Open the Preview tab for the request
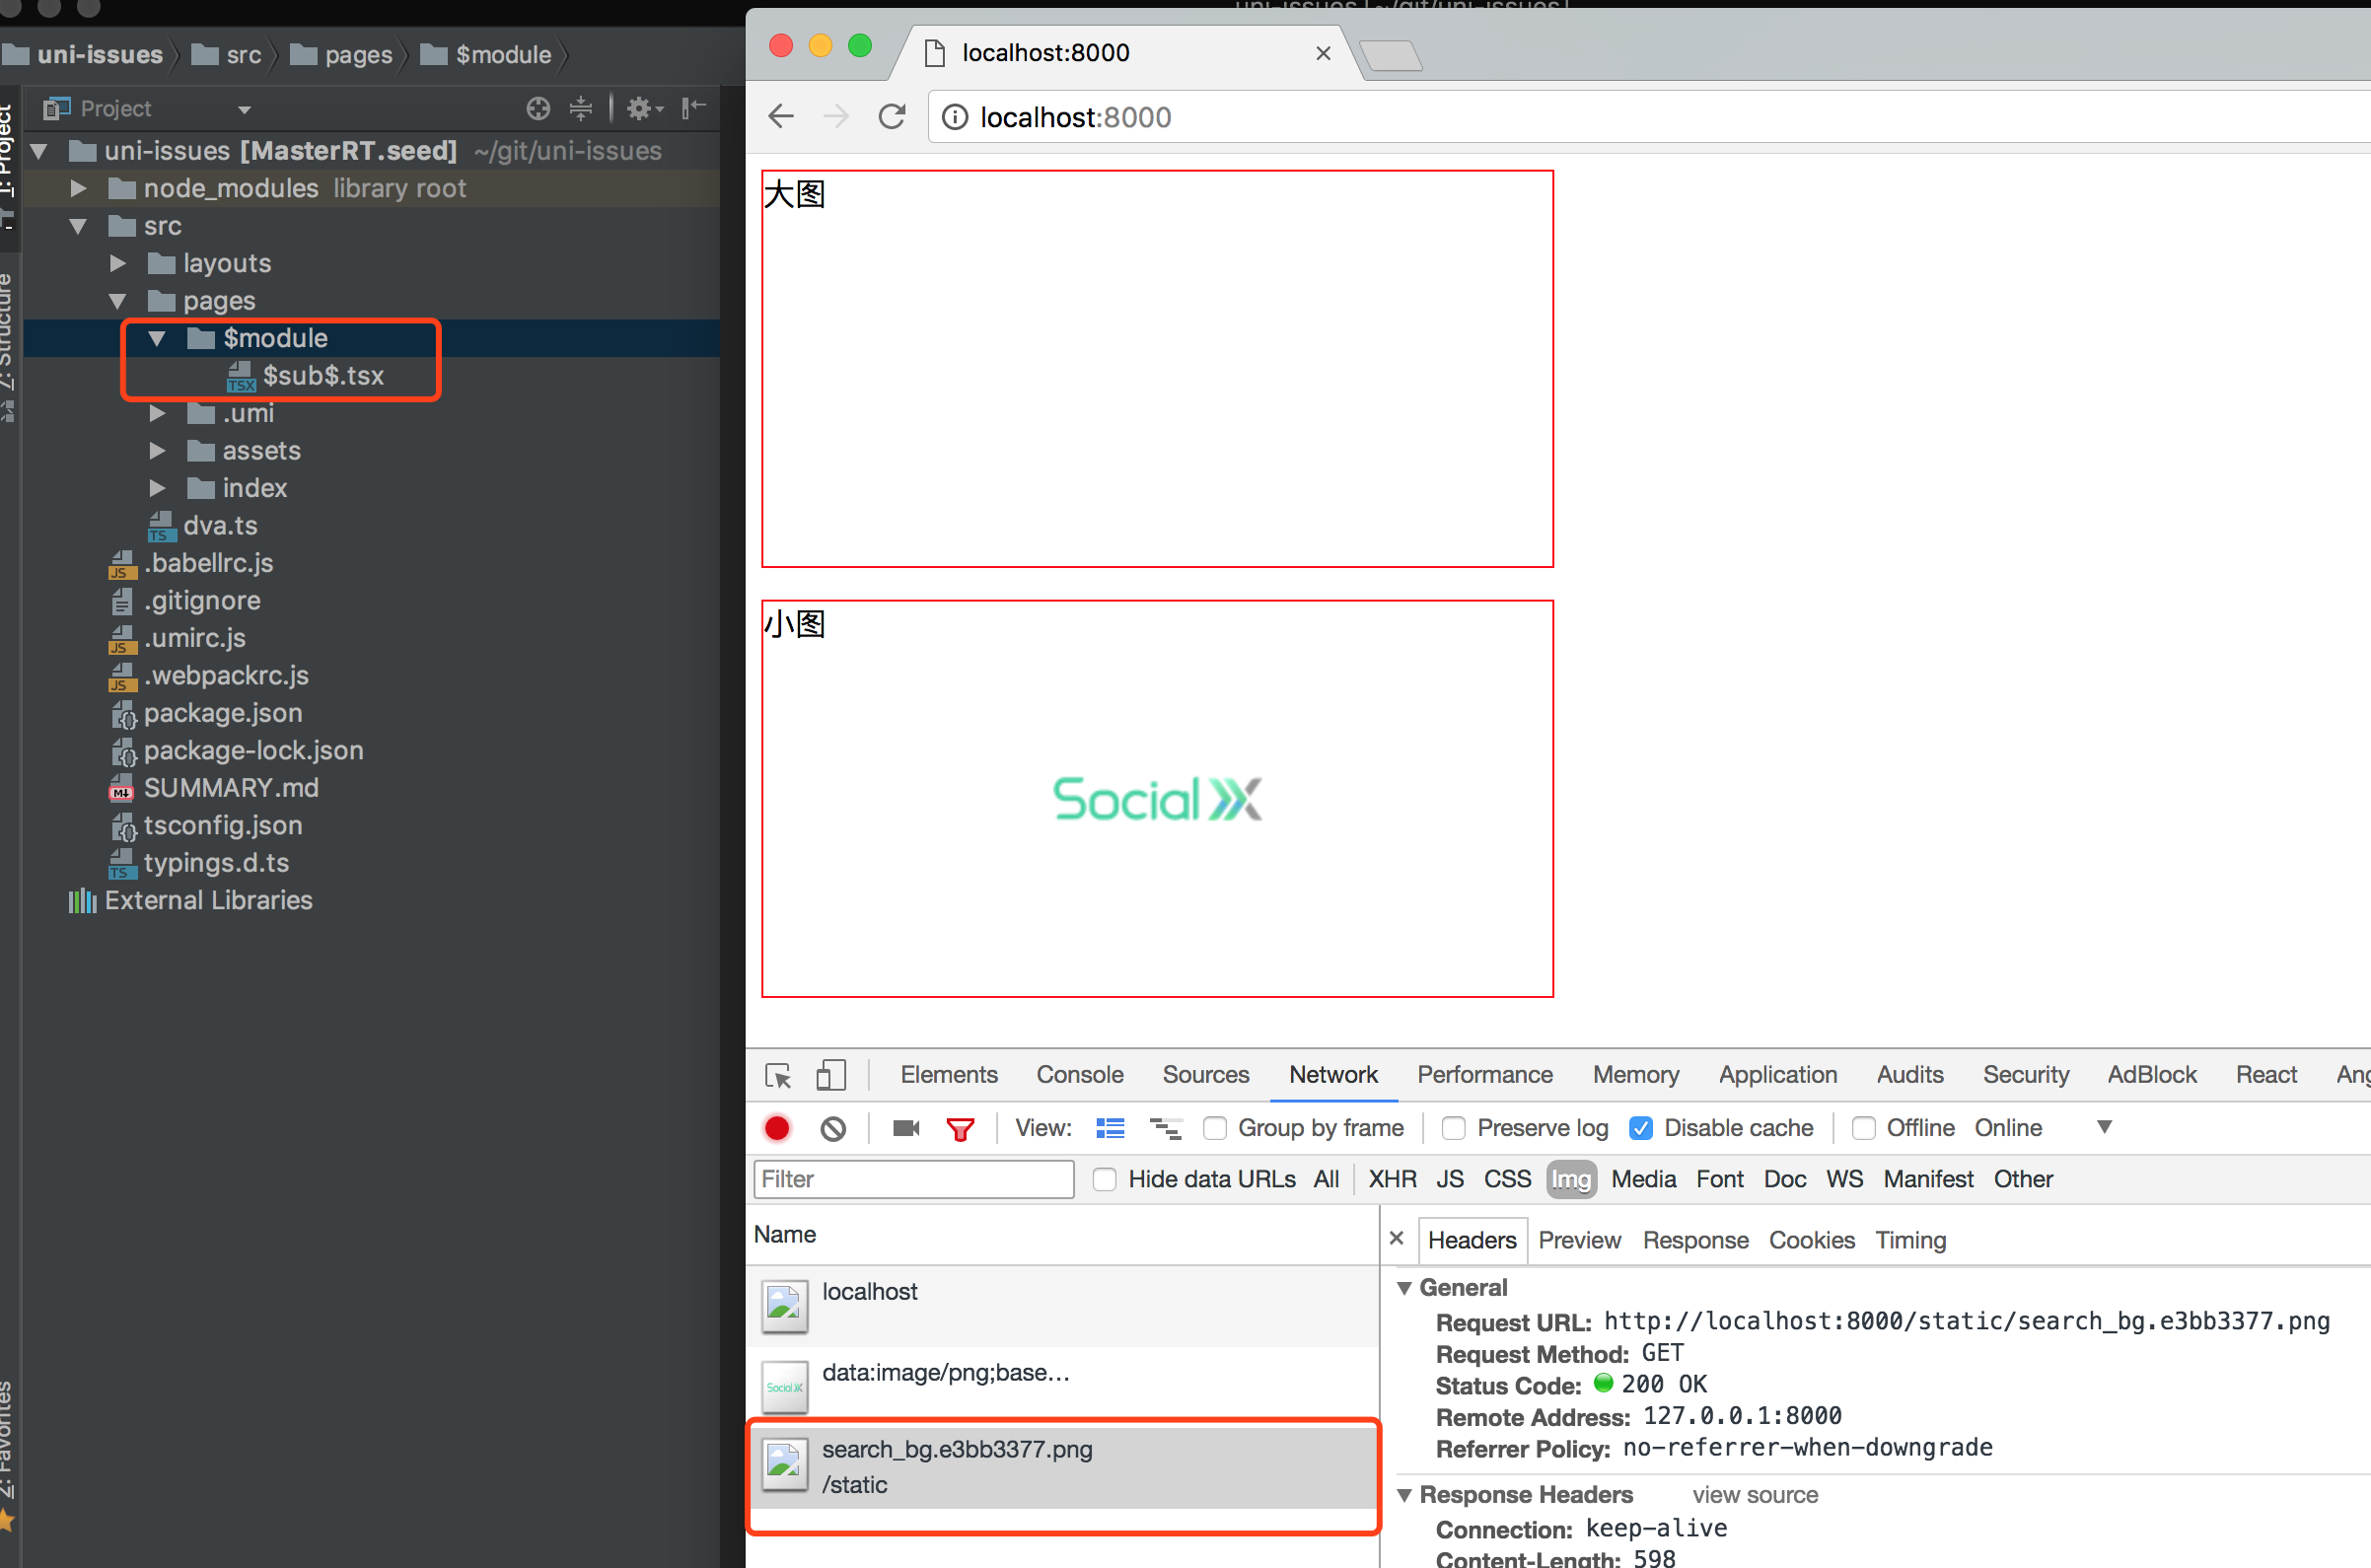The image size is (2371, 1568). pyautogui.click(x=1579, y=1240)
